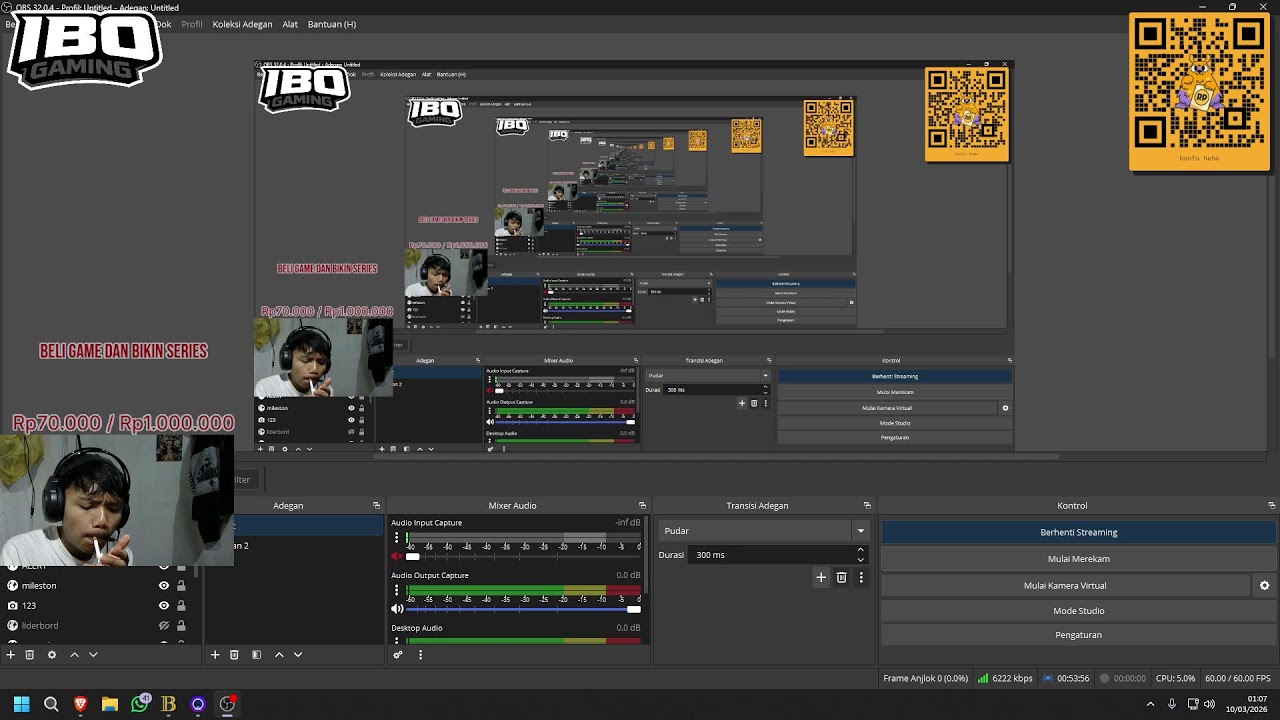The image size is (1280, 720).
Task: Add a new source with the plus icon
Action: (10, 654)
